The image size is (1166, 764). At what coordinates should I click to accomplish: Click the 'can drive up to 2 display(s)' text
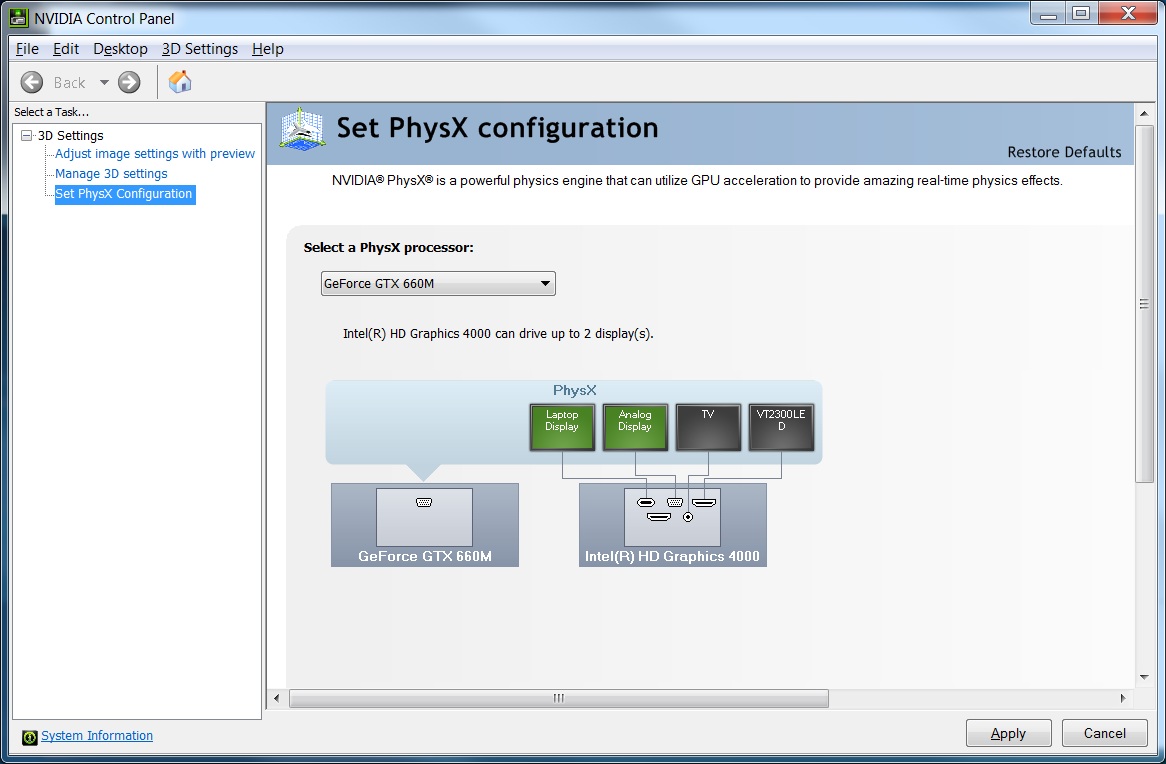point(574,334)
